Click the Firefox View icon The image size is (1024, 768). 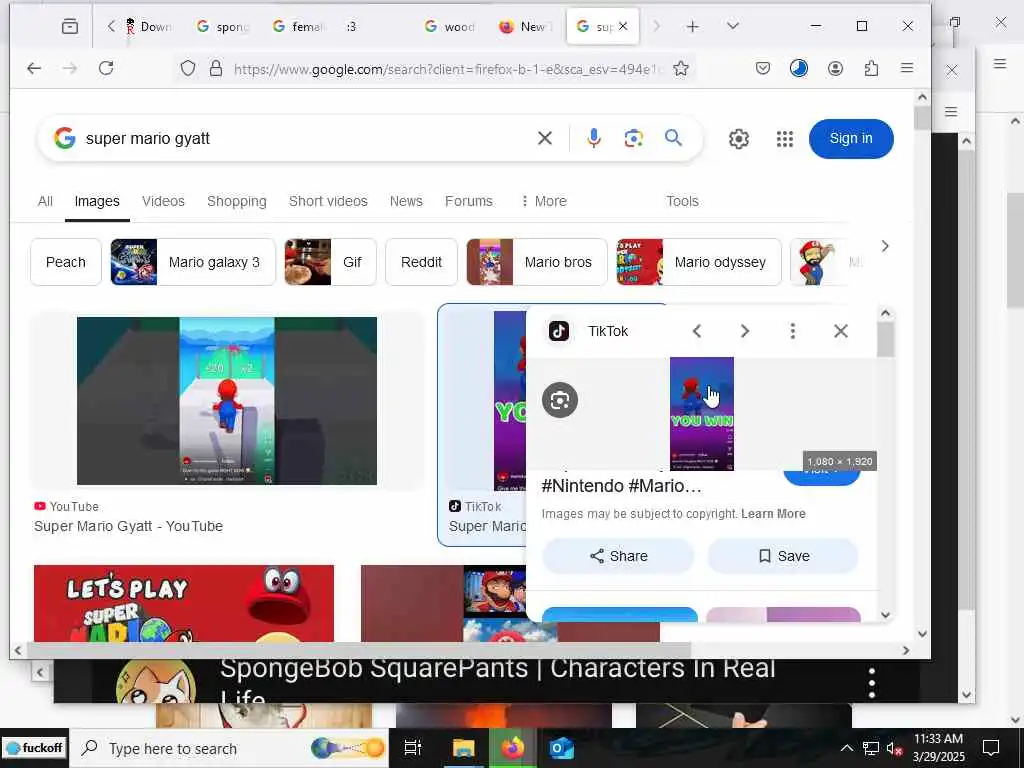click(69, 26)
